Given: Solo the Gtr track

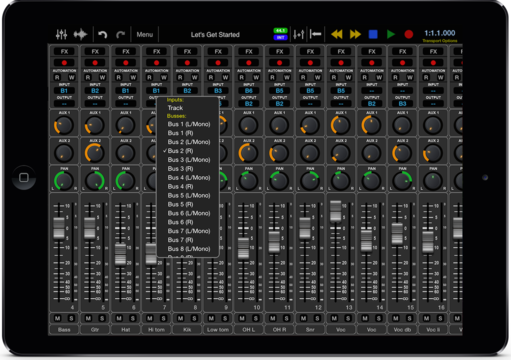Looking at the screenshot, I should (x=102, y=318).
